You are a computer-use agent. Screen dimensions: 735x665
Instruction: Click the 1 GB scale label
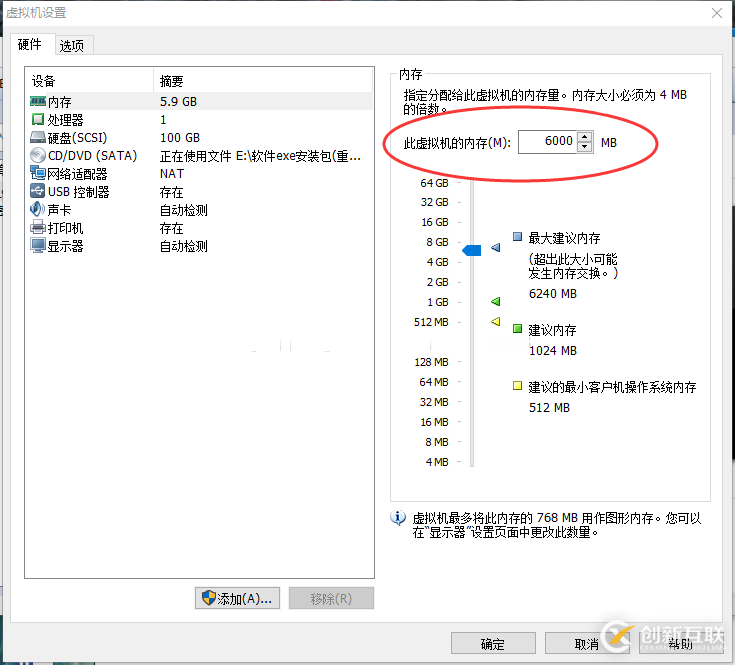click(x=438, y=302)
